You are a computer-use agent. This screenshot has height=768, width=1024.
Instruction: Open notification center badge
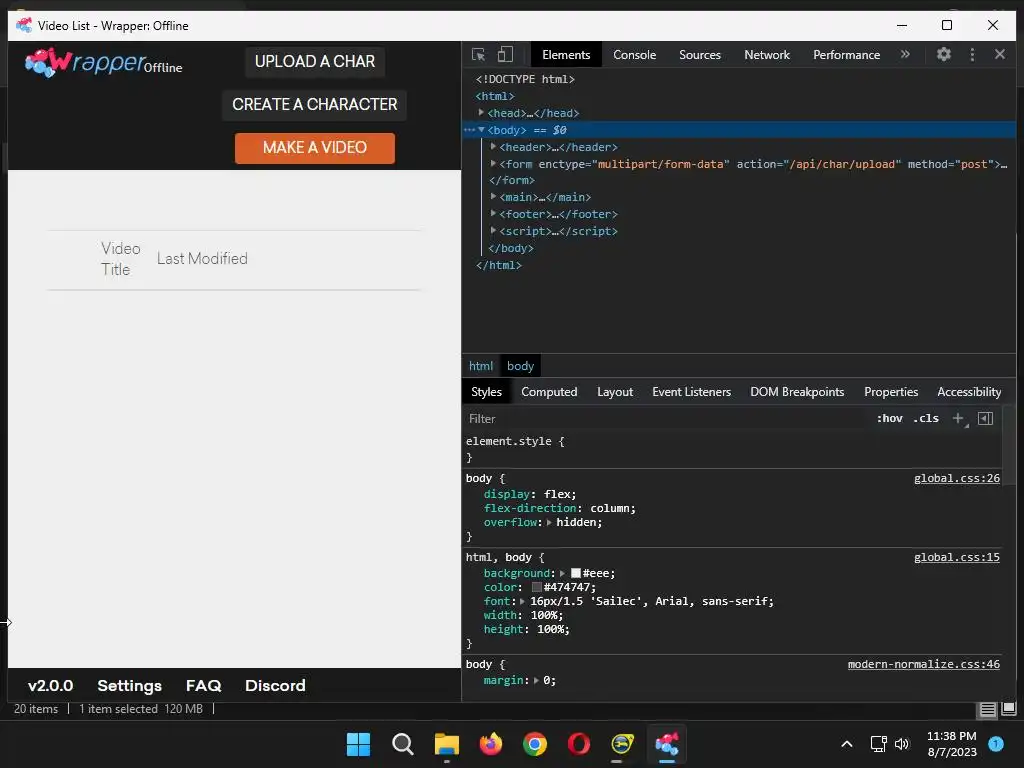tap(996, 744)
